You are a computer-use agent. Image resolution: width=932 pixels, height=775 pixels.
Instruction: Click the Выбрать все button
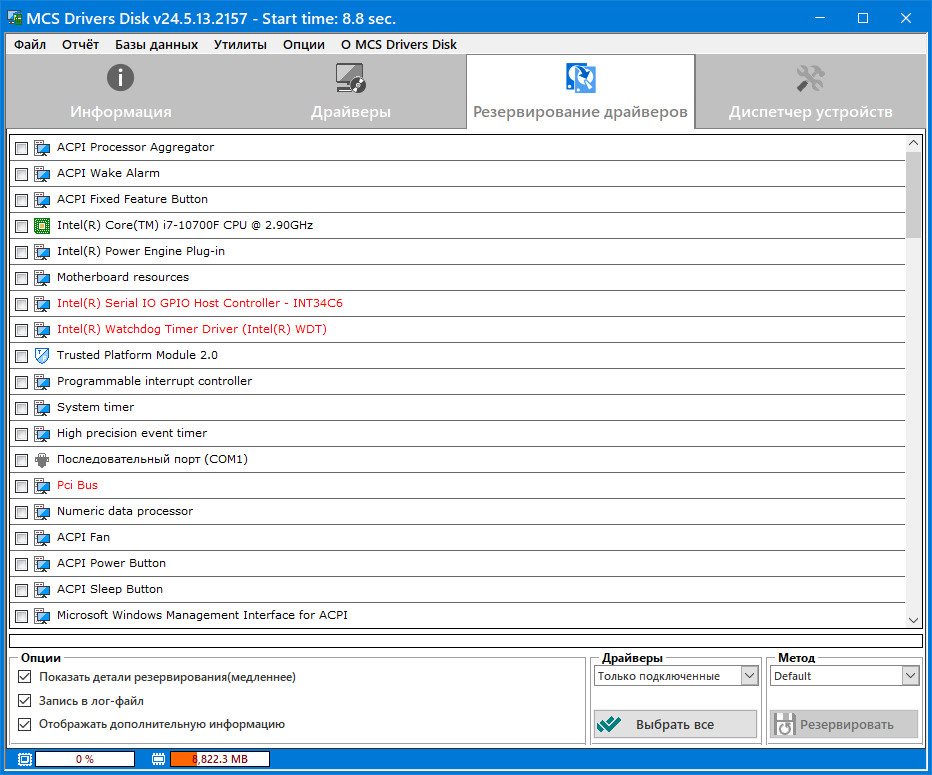click(675, 724)
